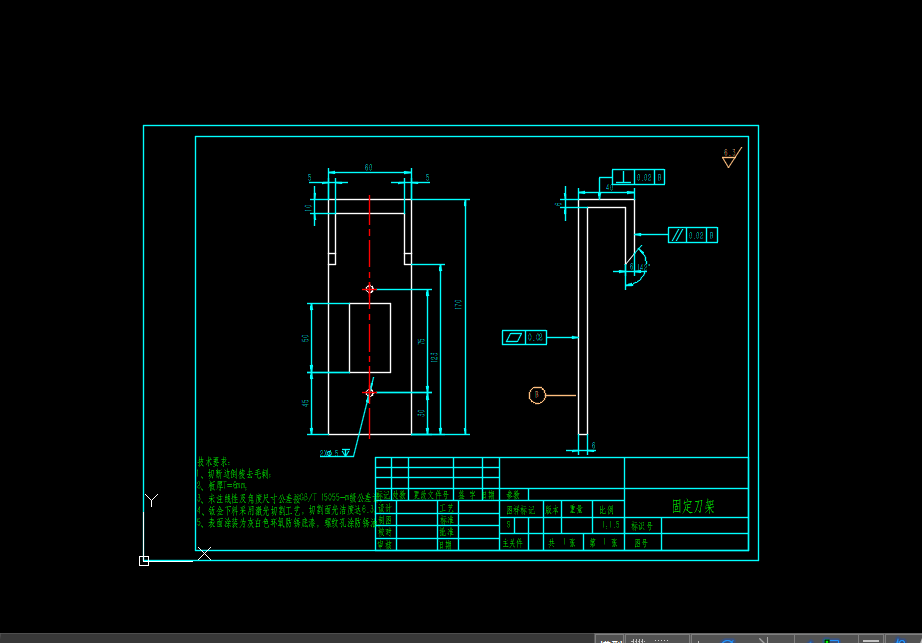The width and height of the screenshot is (922, 643).
Task: Select technical requirement line 板厚T=6mm
Action: point(222,486)
